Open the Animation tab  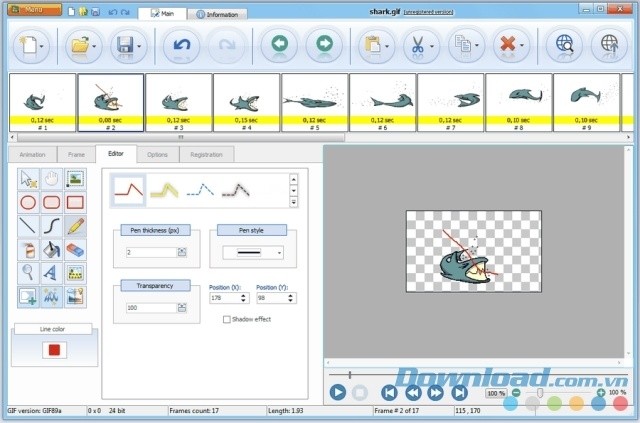33,155
